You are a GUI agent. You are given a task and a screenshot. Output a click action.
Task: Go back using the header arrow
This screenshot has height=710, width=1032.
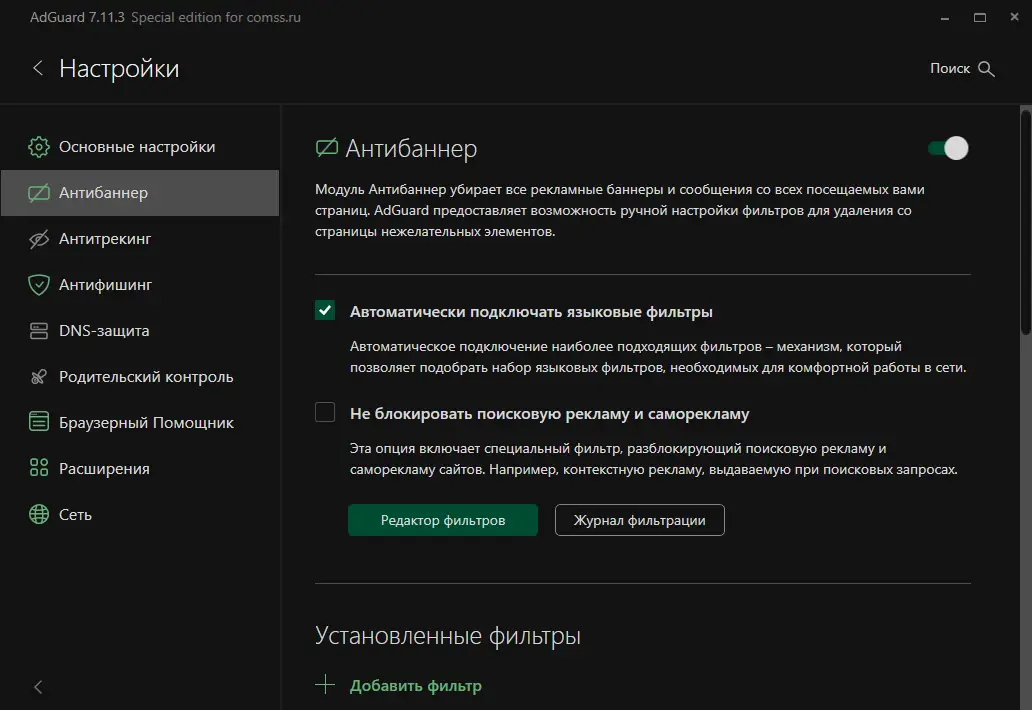point(38,69)
